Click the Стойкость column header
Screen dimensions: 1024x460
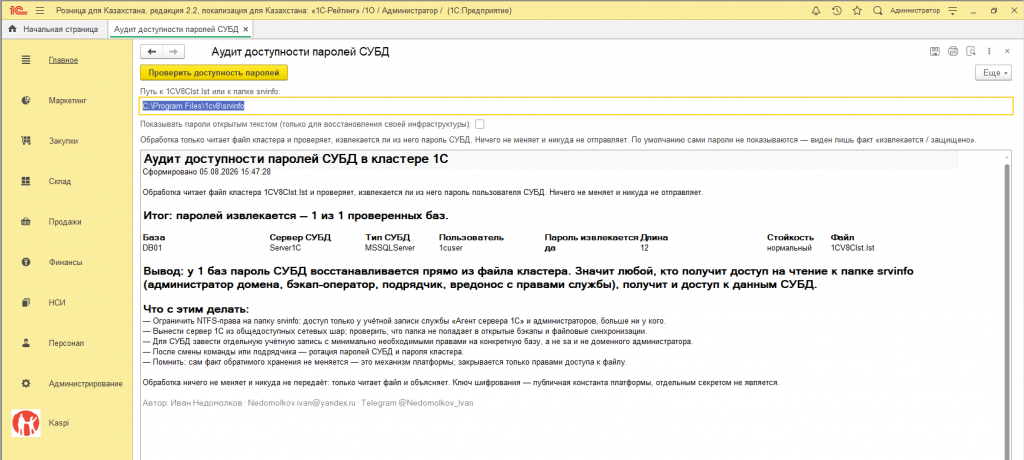[x=791, y=237]
